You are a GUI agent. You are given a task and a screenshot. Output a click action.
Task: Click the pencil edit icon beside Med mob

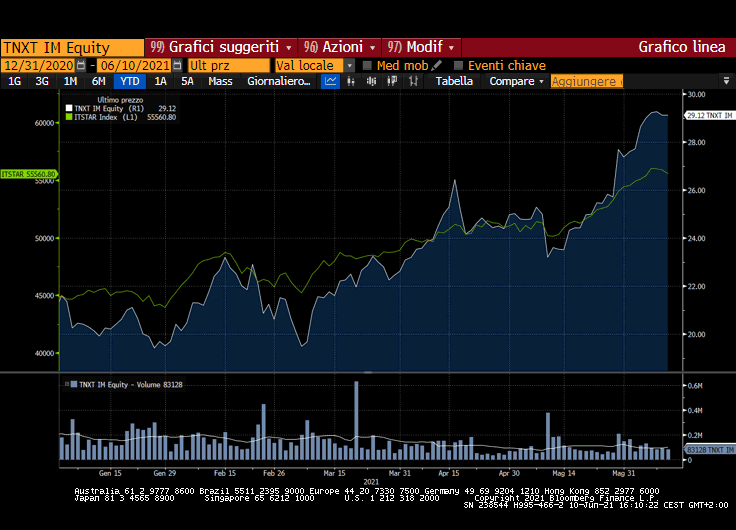click(x=437, y=65)
